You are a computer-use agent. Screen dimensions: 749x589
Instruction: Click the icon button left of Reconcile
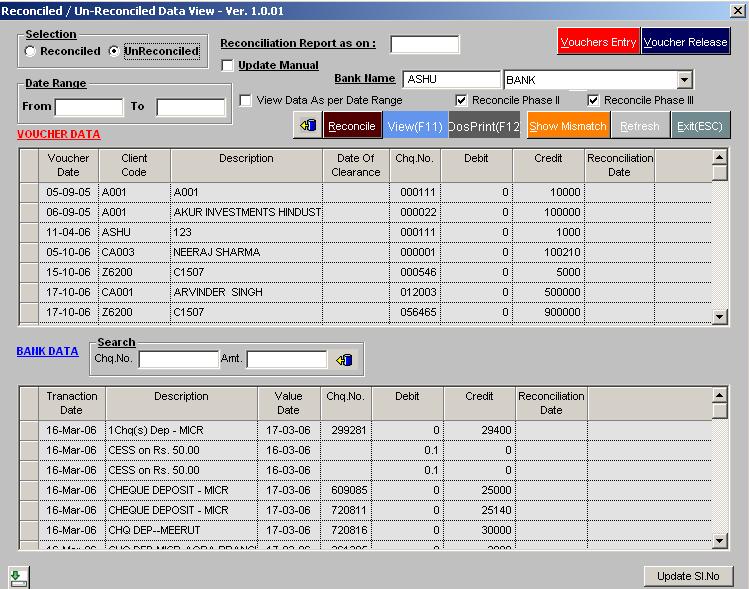(x=307, y=126)
